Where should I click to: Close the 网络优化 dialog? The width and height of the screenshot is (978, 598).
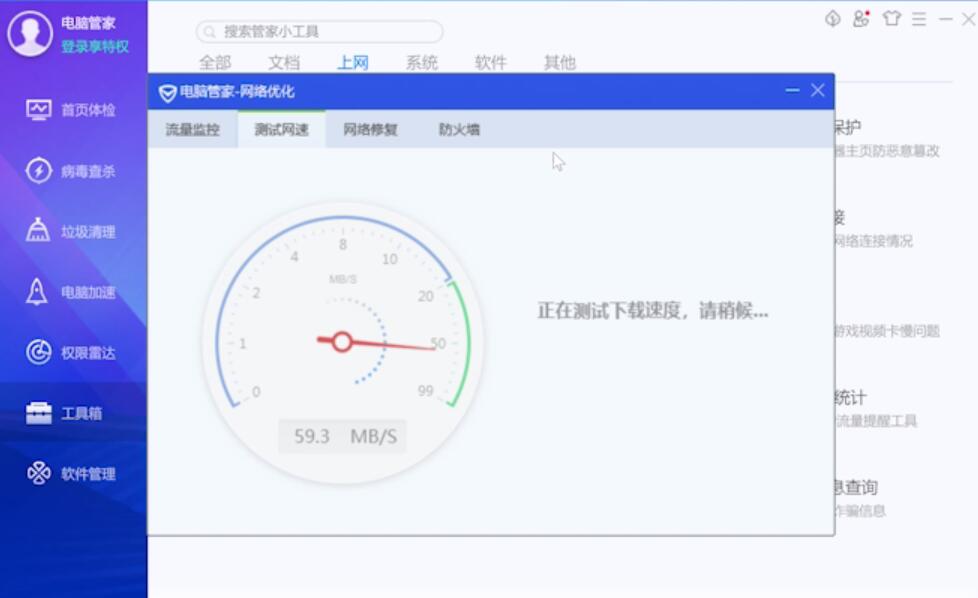click(818, 90)
